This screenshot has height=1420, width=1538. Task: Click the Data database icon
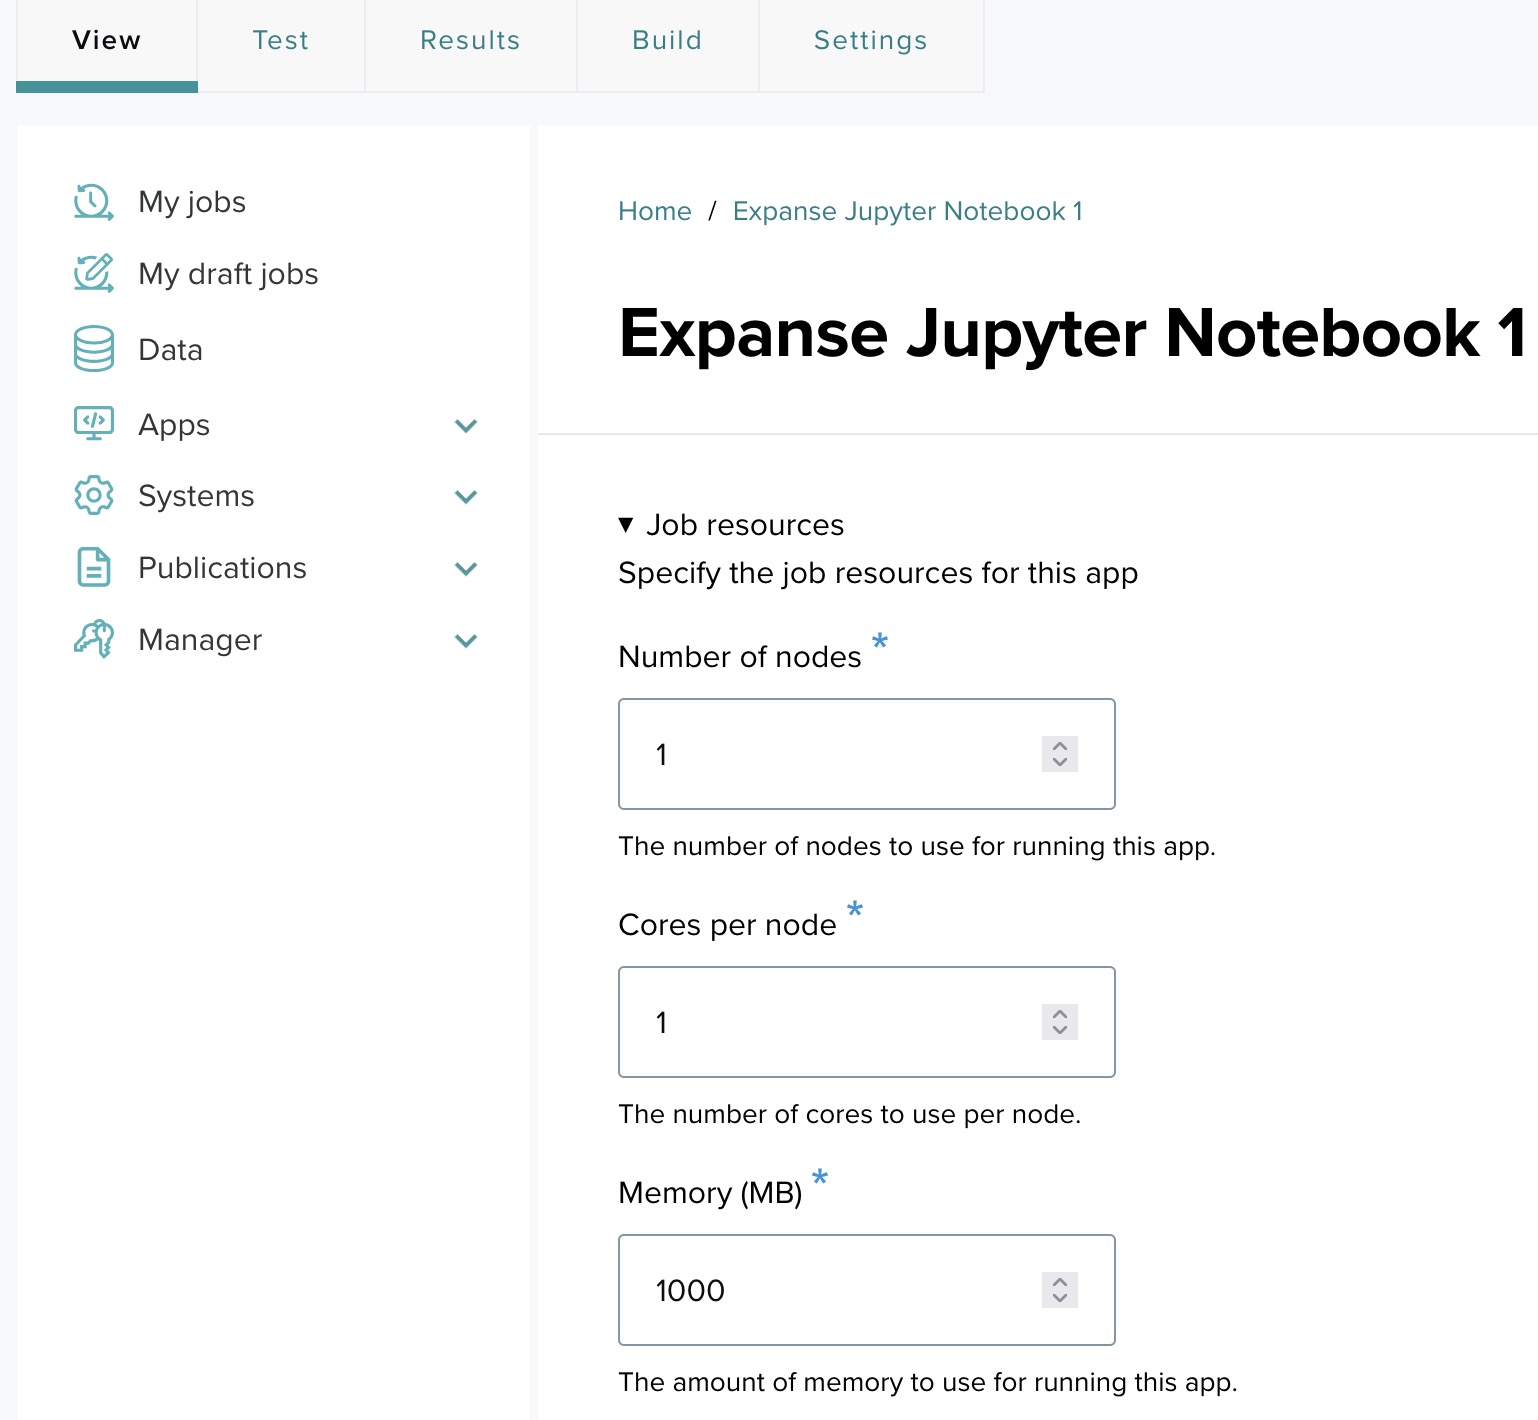(x=93, y=349)
